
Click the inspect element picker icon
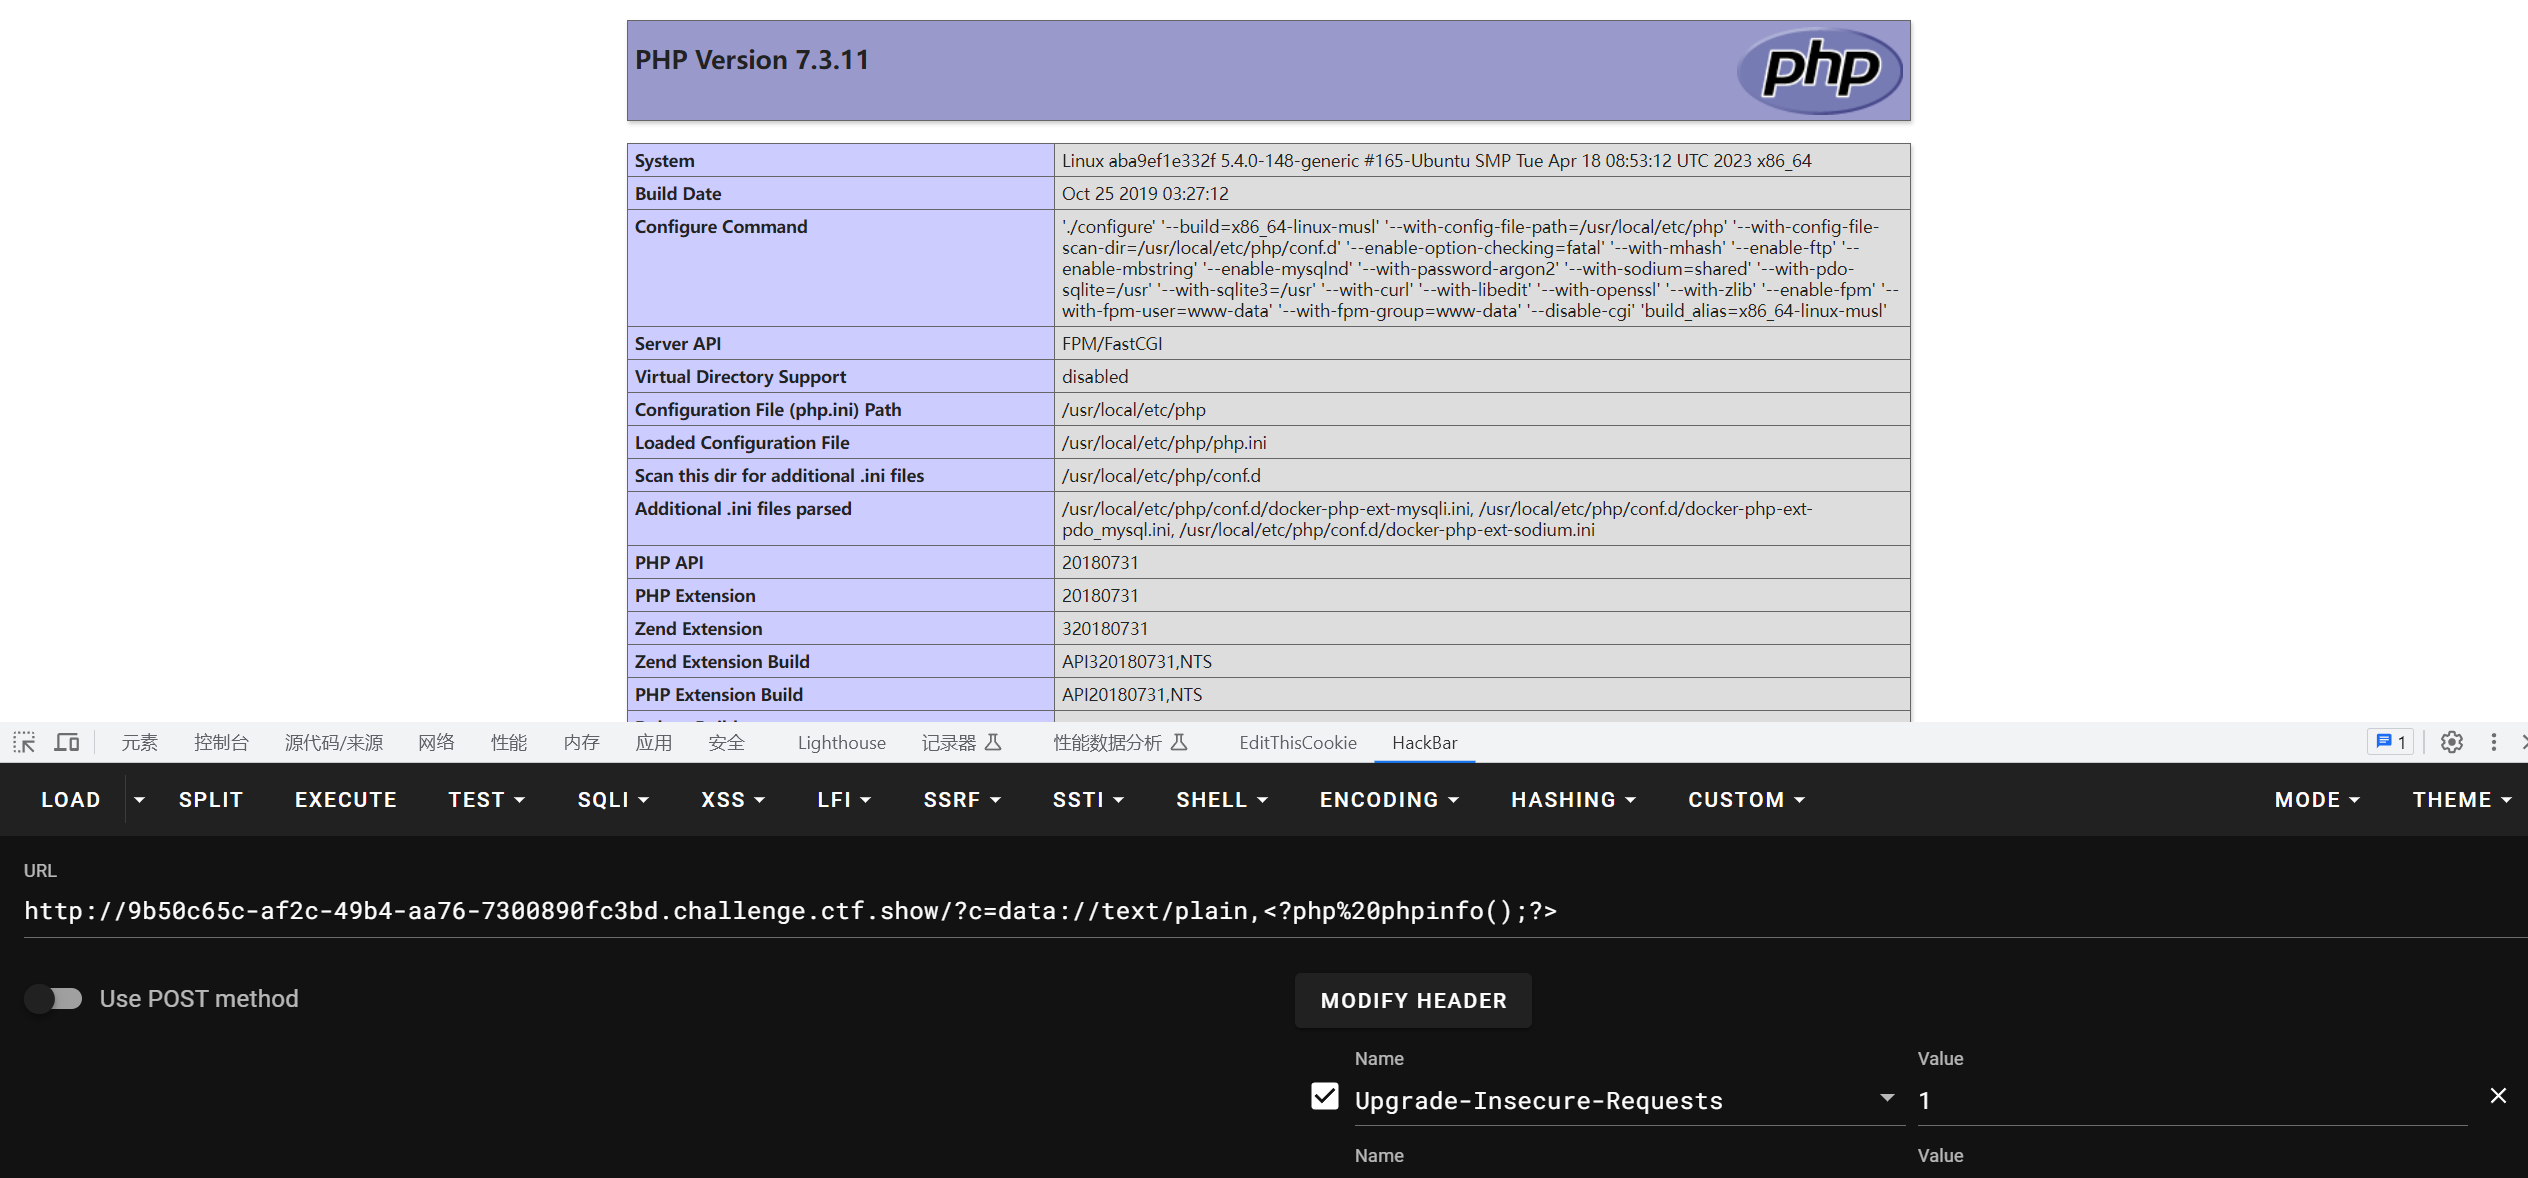24,742
